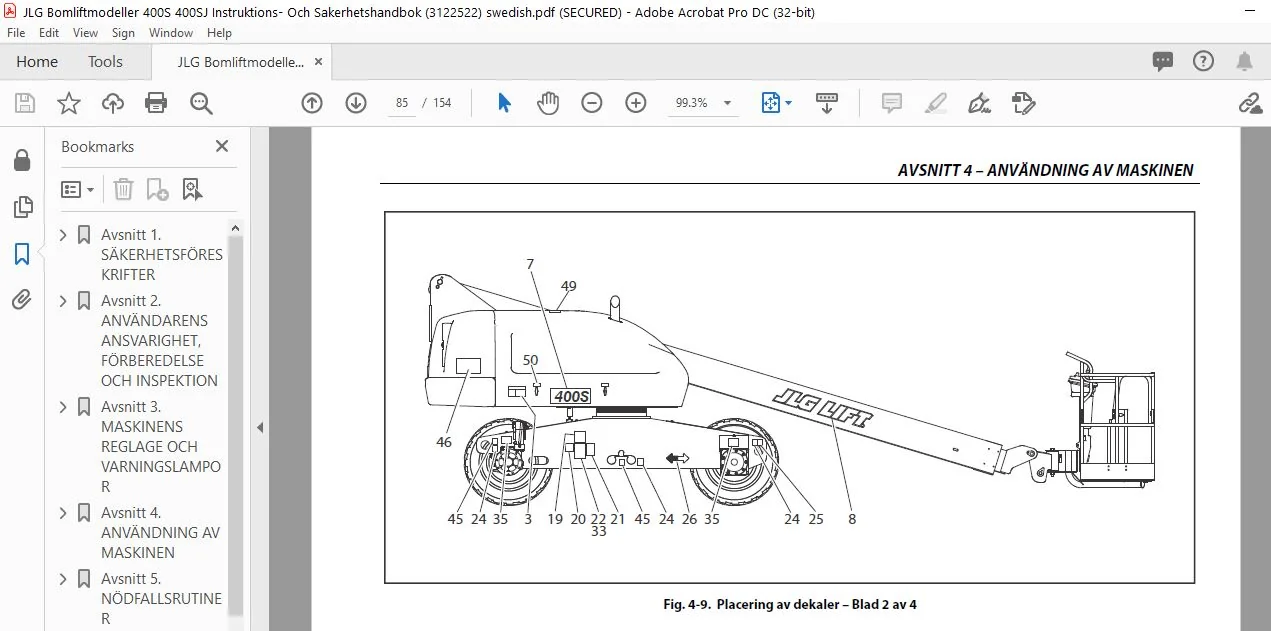This screenshot has height=631, width=1271.
Task: Close the Bookmarks panel
Action: click(x=222, y=146)
